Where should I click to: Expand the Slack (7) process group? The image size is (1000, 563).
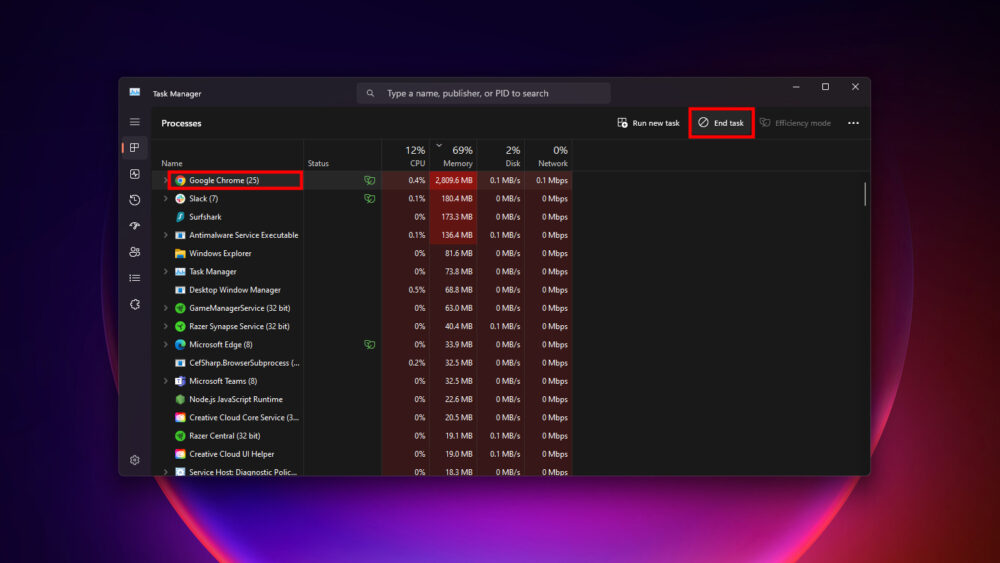tap(166, 199)
